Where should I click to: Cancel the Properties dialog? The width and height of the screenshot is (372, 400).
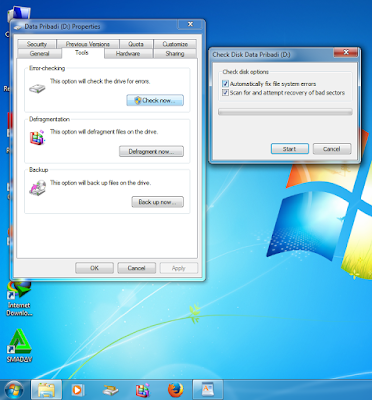[136, 268]
